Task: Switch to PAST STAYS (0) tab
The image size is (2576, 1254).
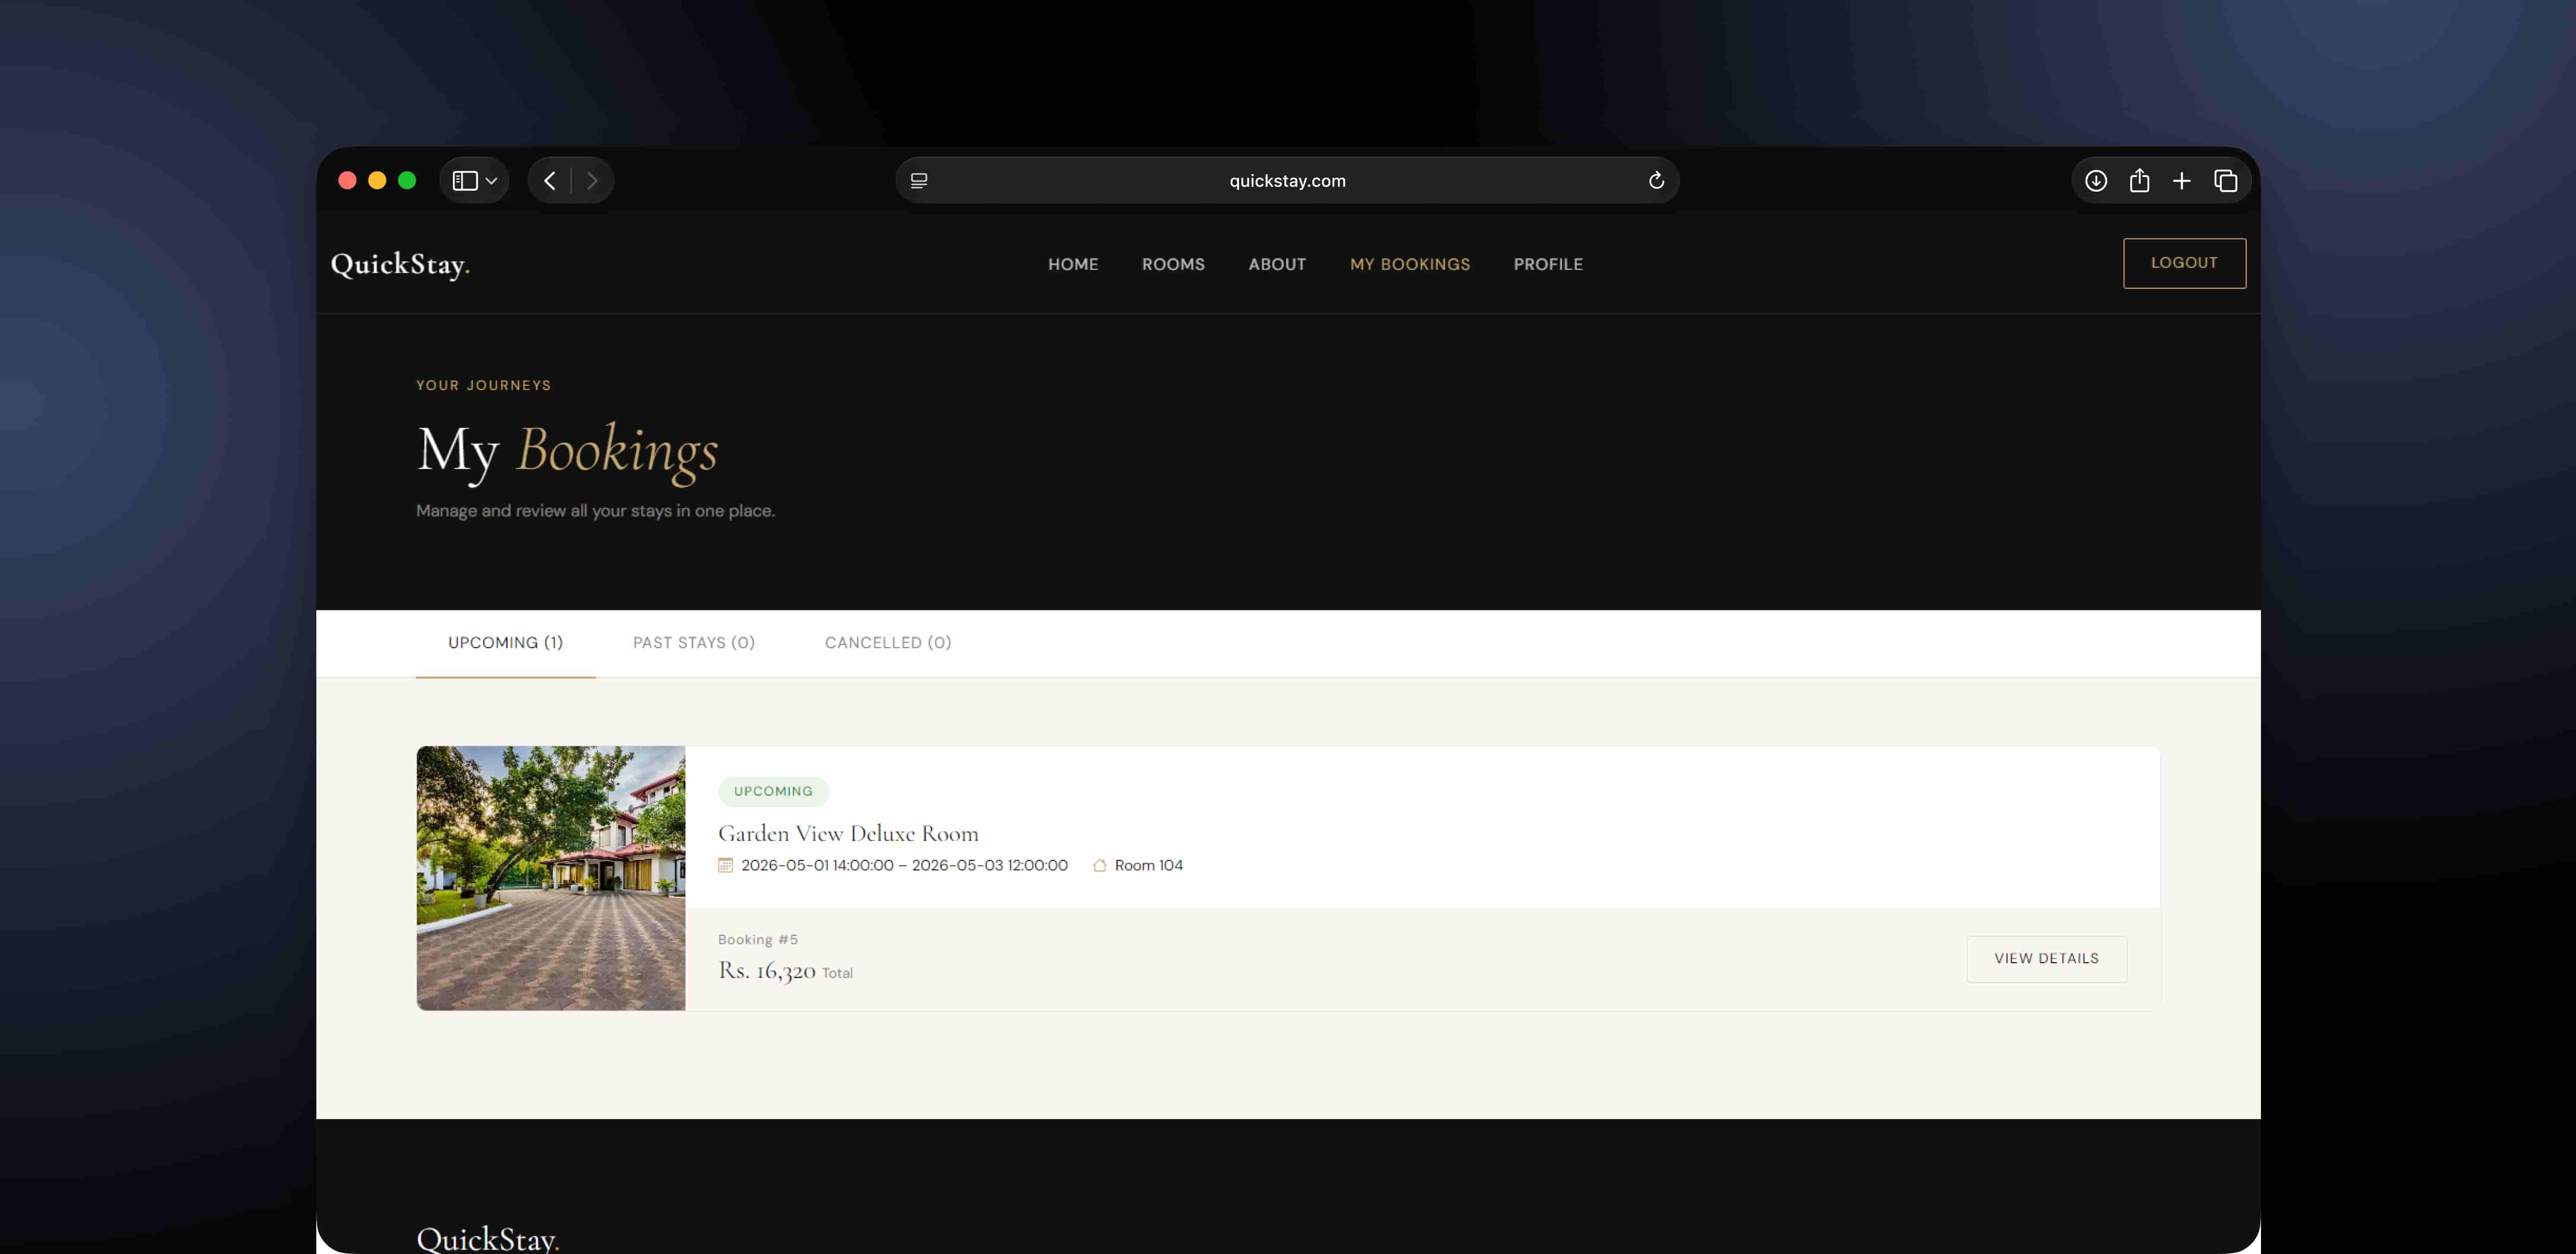Action: (694, 643)
